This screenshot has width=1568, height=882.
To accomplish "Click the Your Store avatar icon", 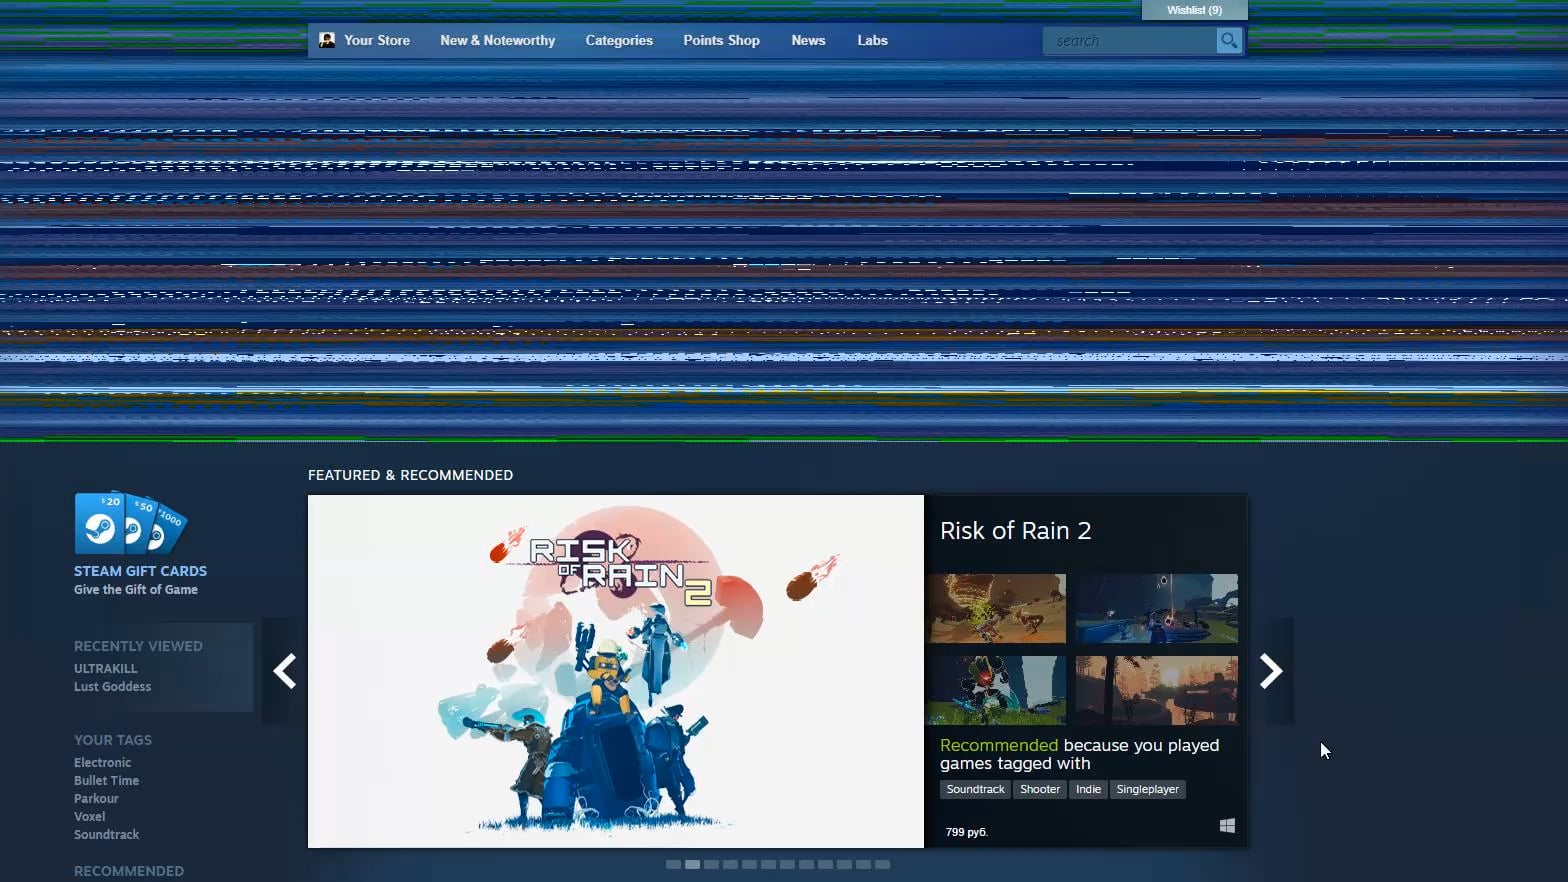I will (327, 40).
